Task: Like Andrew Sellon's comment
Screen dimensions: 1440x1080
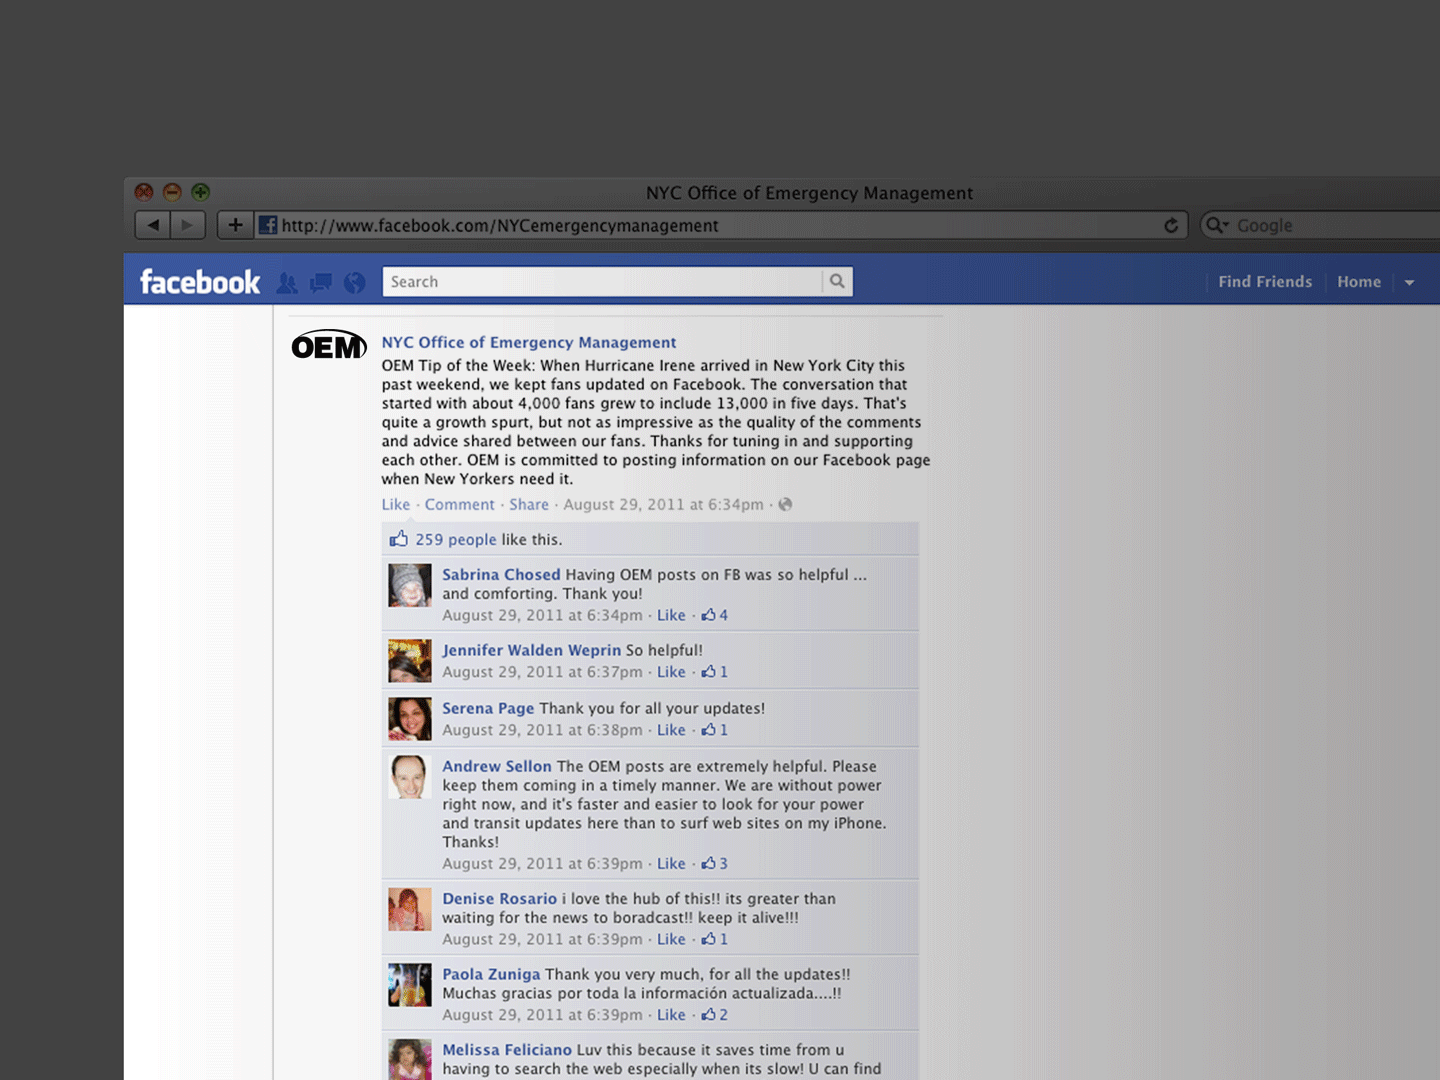Action: pyautogui.click(x=671, y=864)
